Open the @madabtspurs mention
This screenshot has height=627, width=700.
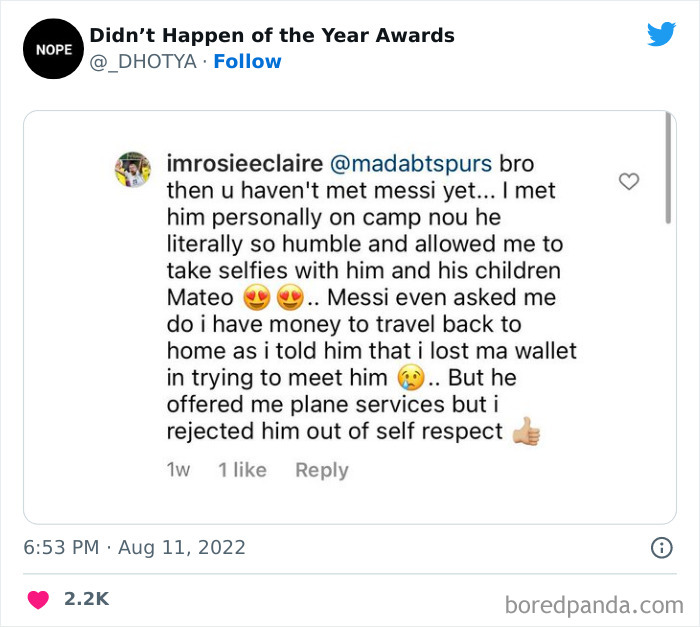pyautogui.click(x=408, y=163)
